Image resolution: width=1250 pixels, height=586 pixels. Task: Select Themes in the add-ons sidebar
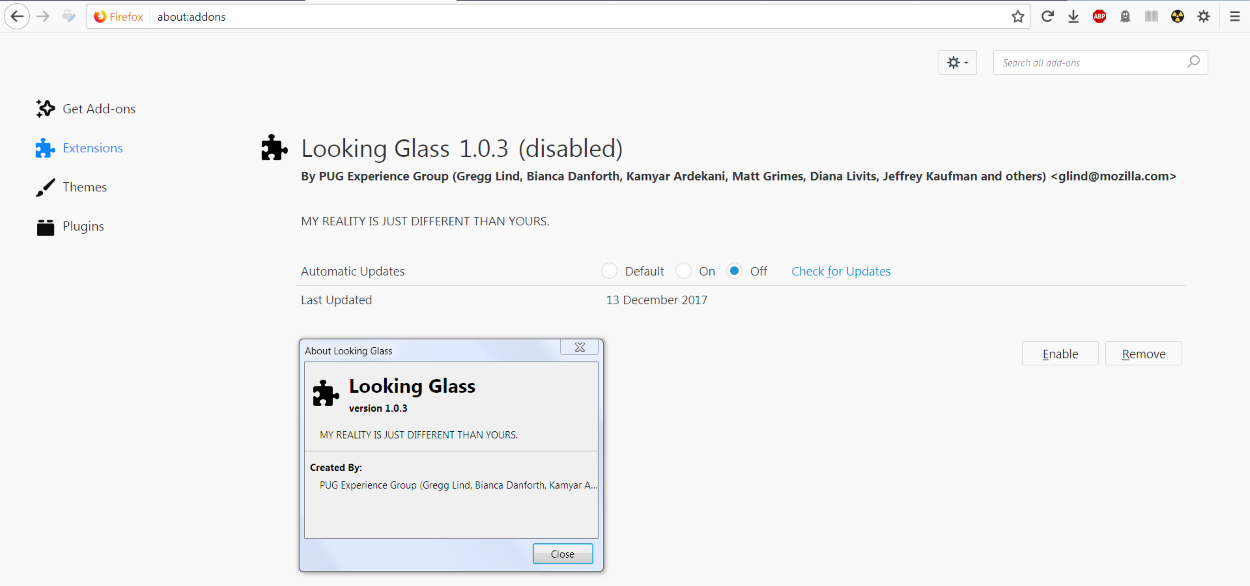tap(84, 187)
